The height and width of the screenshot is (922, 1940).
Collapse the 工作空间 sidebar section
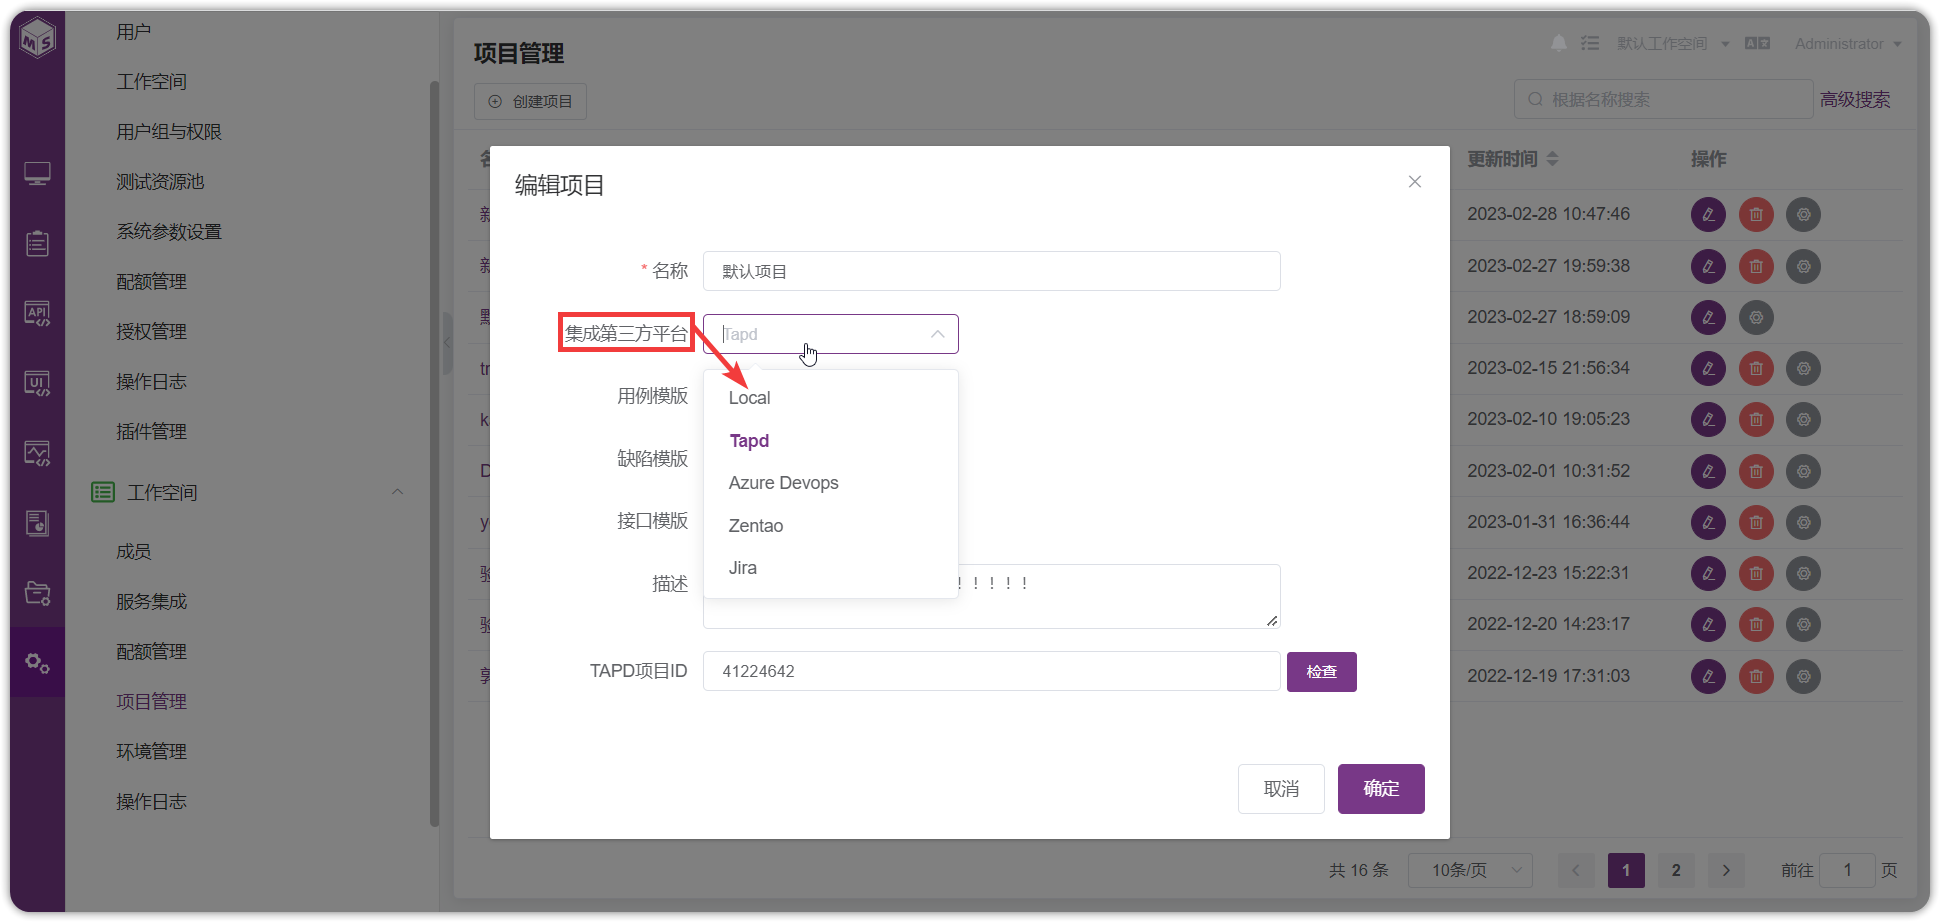(x=397, y=492)
